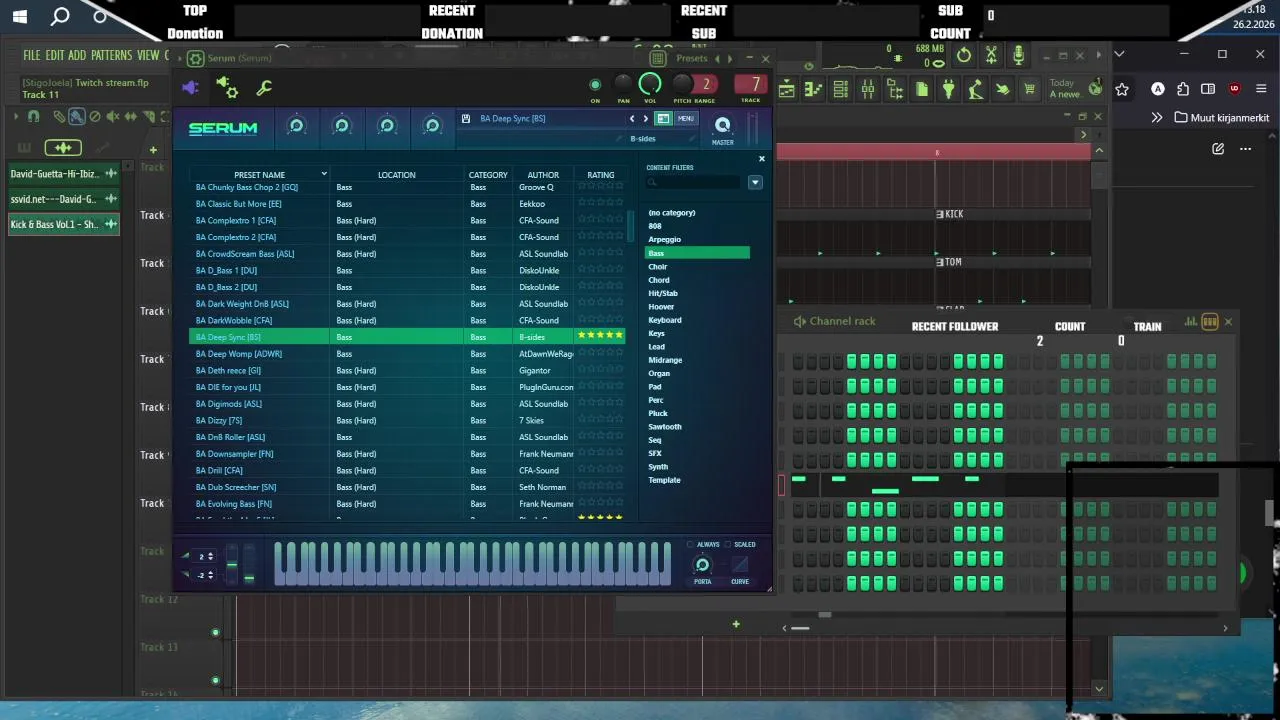Viewport: 1280px width, 720px height.
Task: Go to previous Serum preset arrow
Action: pos(632,118)
